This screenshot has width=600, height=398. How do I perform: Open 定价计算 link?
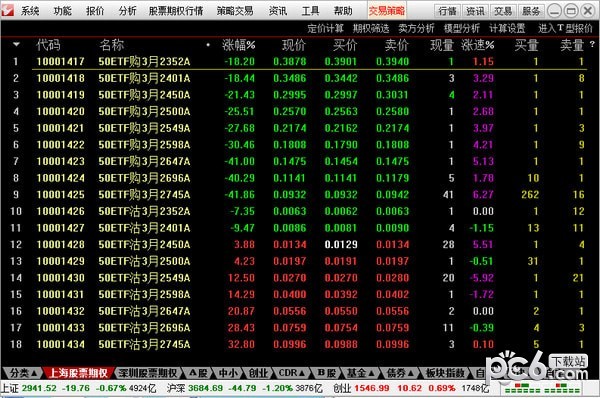325,28
